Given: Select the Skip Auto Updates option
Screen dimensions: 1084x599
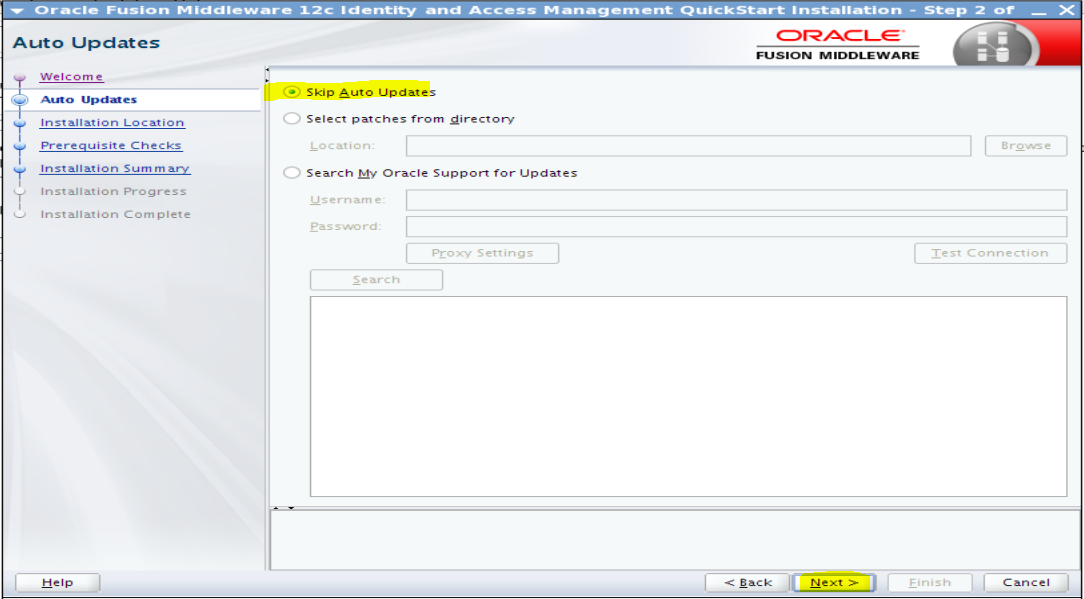Looking at the screenshot, I should click(x=291, y=91).
